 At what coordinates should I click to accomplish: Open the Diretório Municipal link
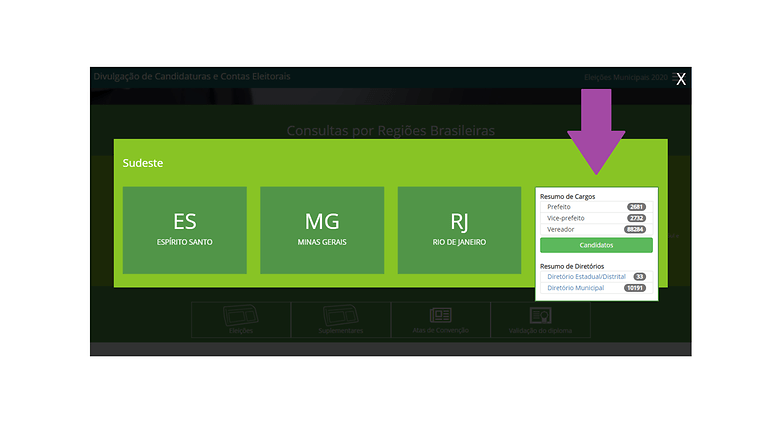[576, 288]
